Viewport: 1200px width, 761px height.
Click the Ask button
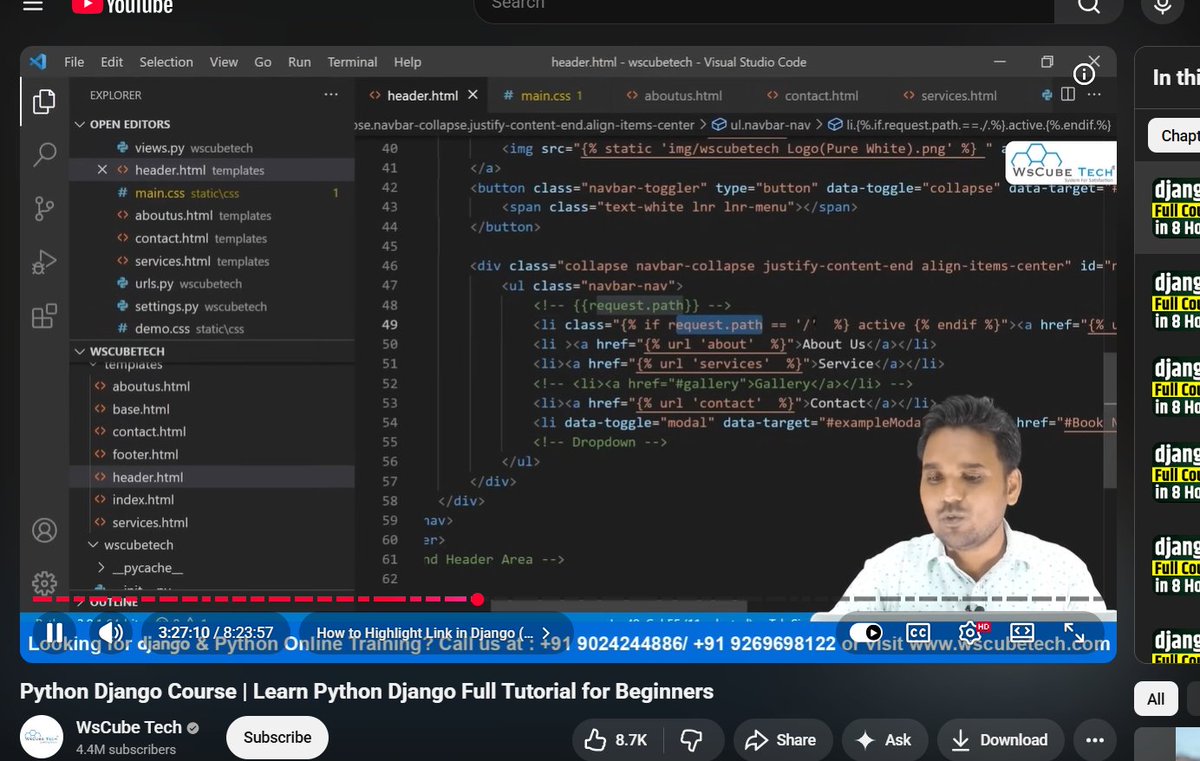883,740
